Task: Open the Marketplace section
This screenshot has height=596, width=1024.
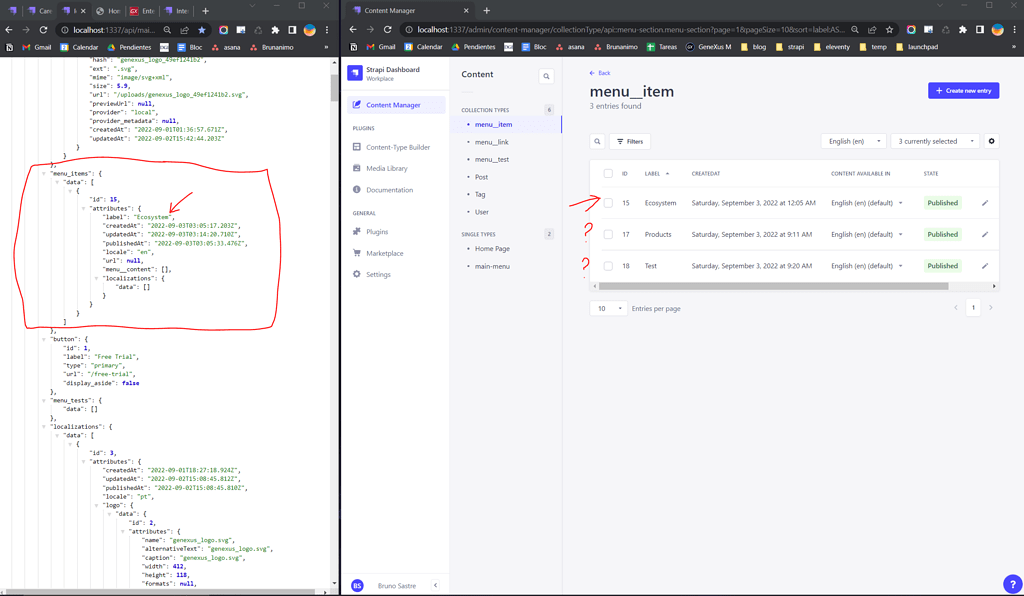Action: click(391, 253)
